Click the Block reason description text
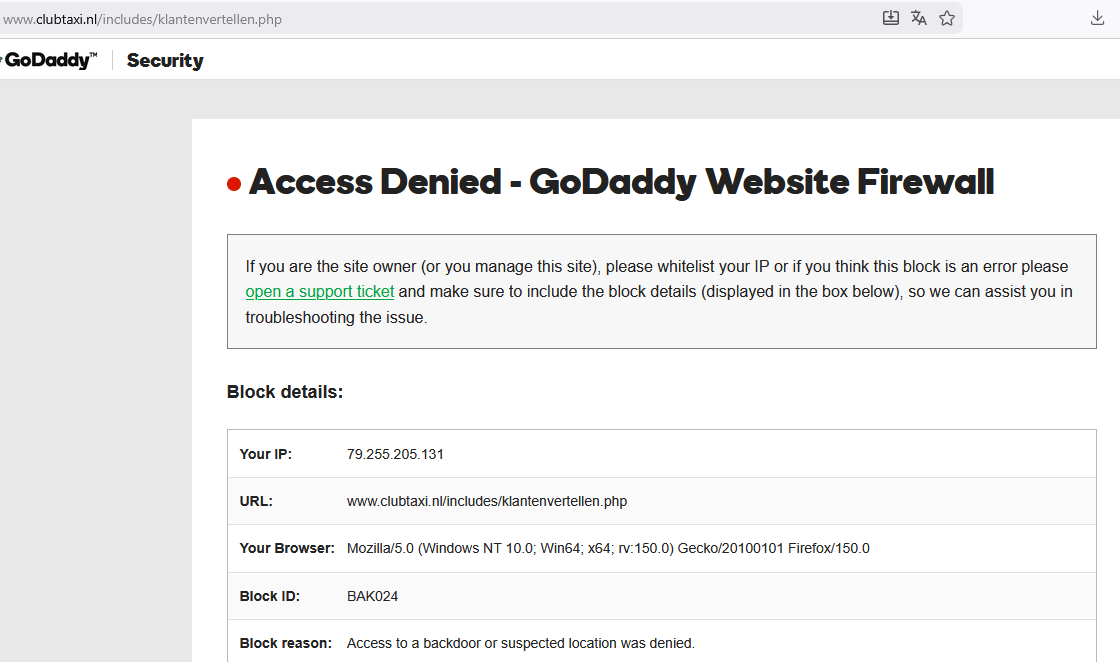The image size is (1120, 662). (520, 643)
